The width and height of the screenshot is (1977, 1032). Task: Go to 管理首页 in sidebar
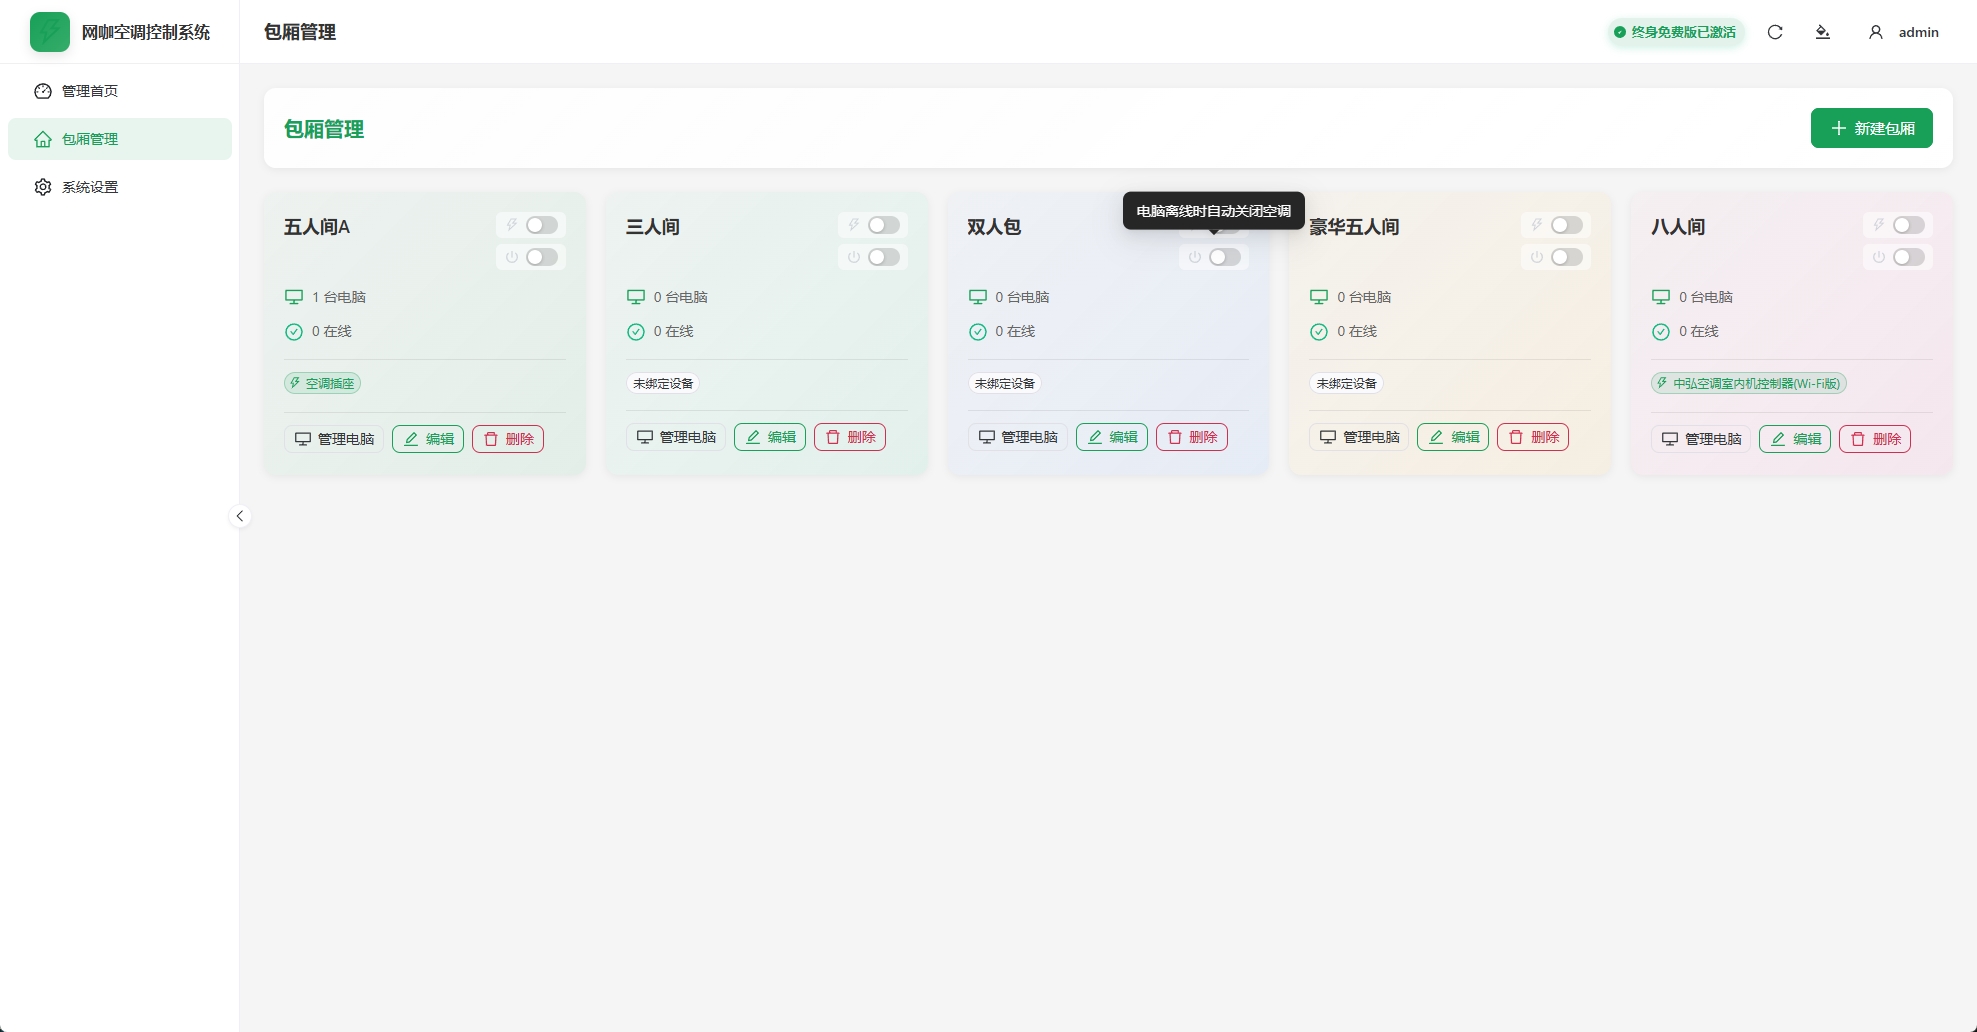point(90,91)
